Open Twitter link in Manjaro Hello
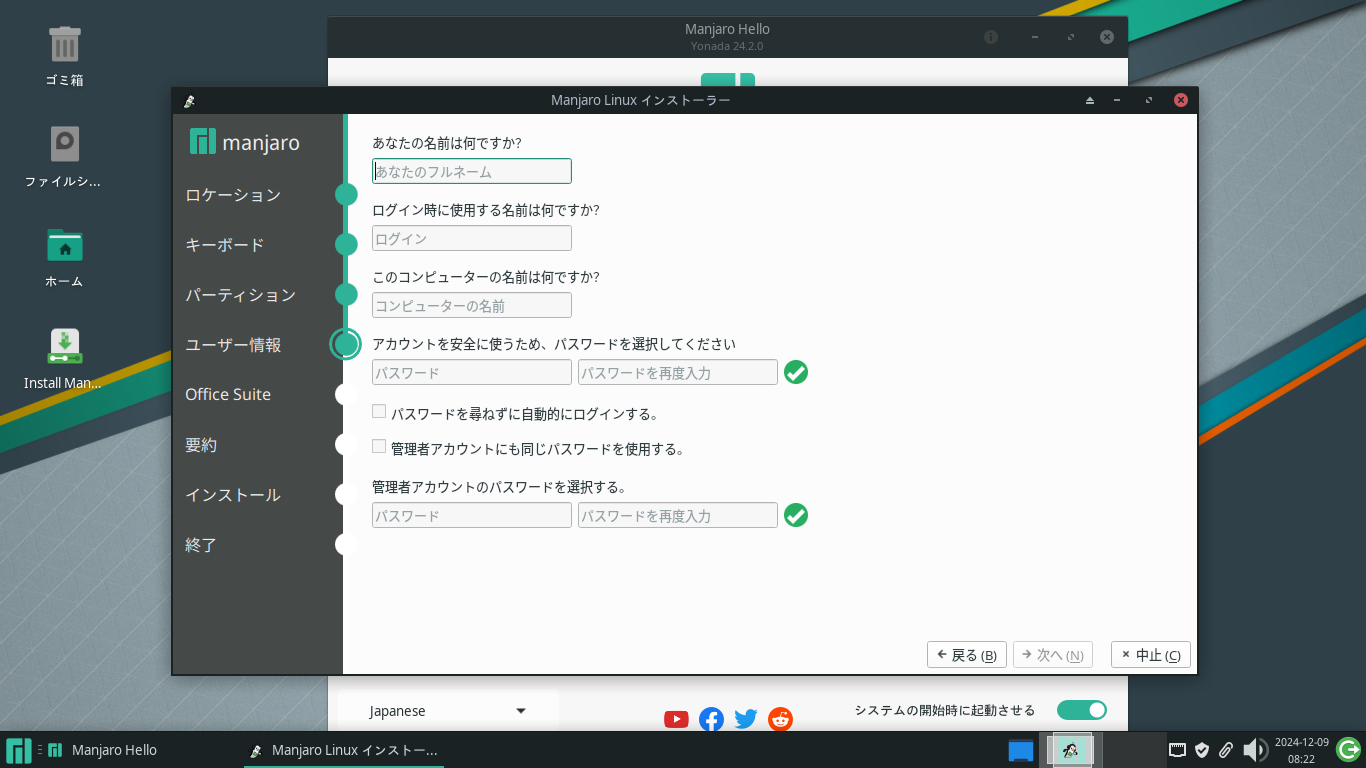This screenshot has height=768, width=1366. coord(746,719)
